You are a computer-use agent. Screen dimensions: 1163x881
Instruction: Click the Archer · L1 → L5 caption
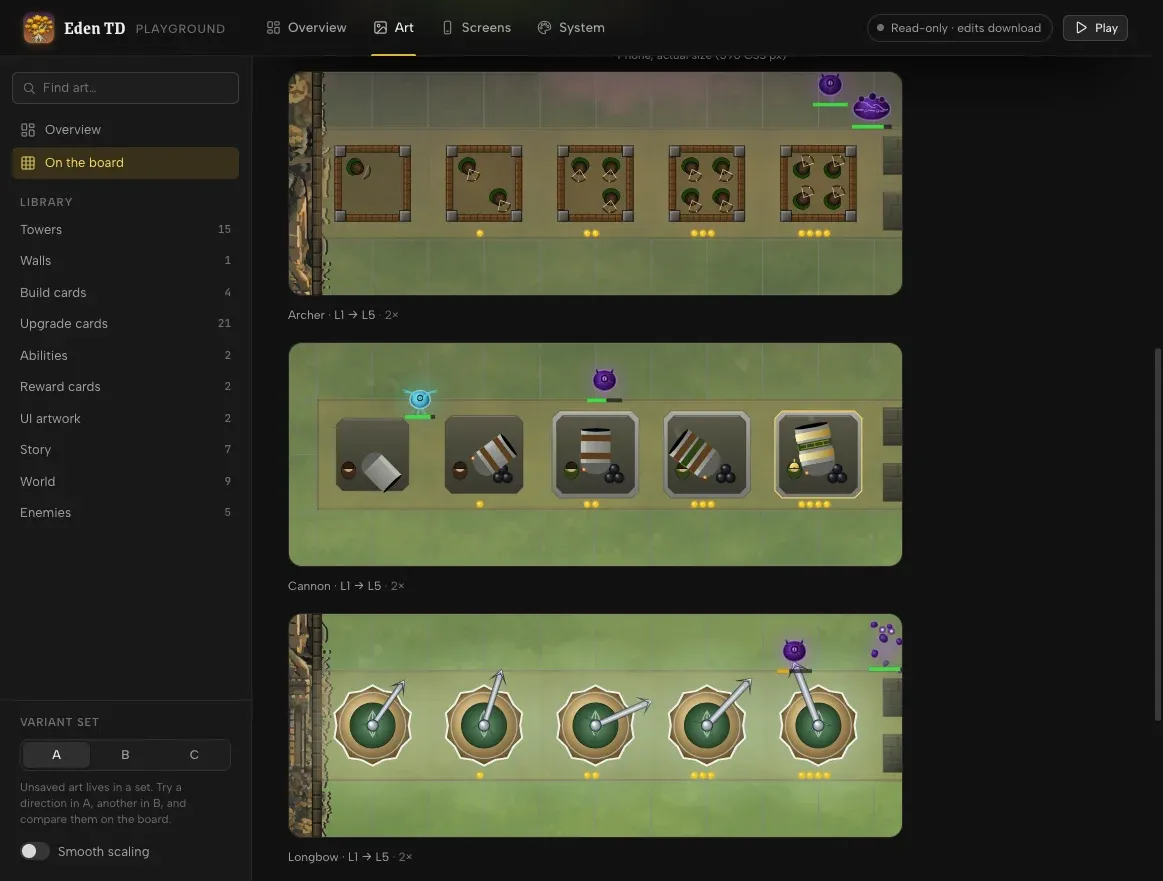click(x=343, y=314)
